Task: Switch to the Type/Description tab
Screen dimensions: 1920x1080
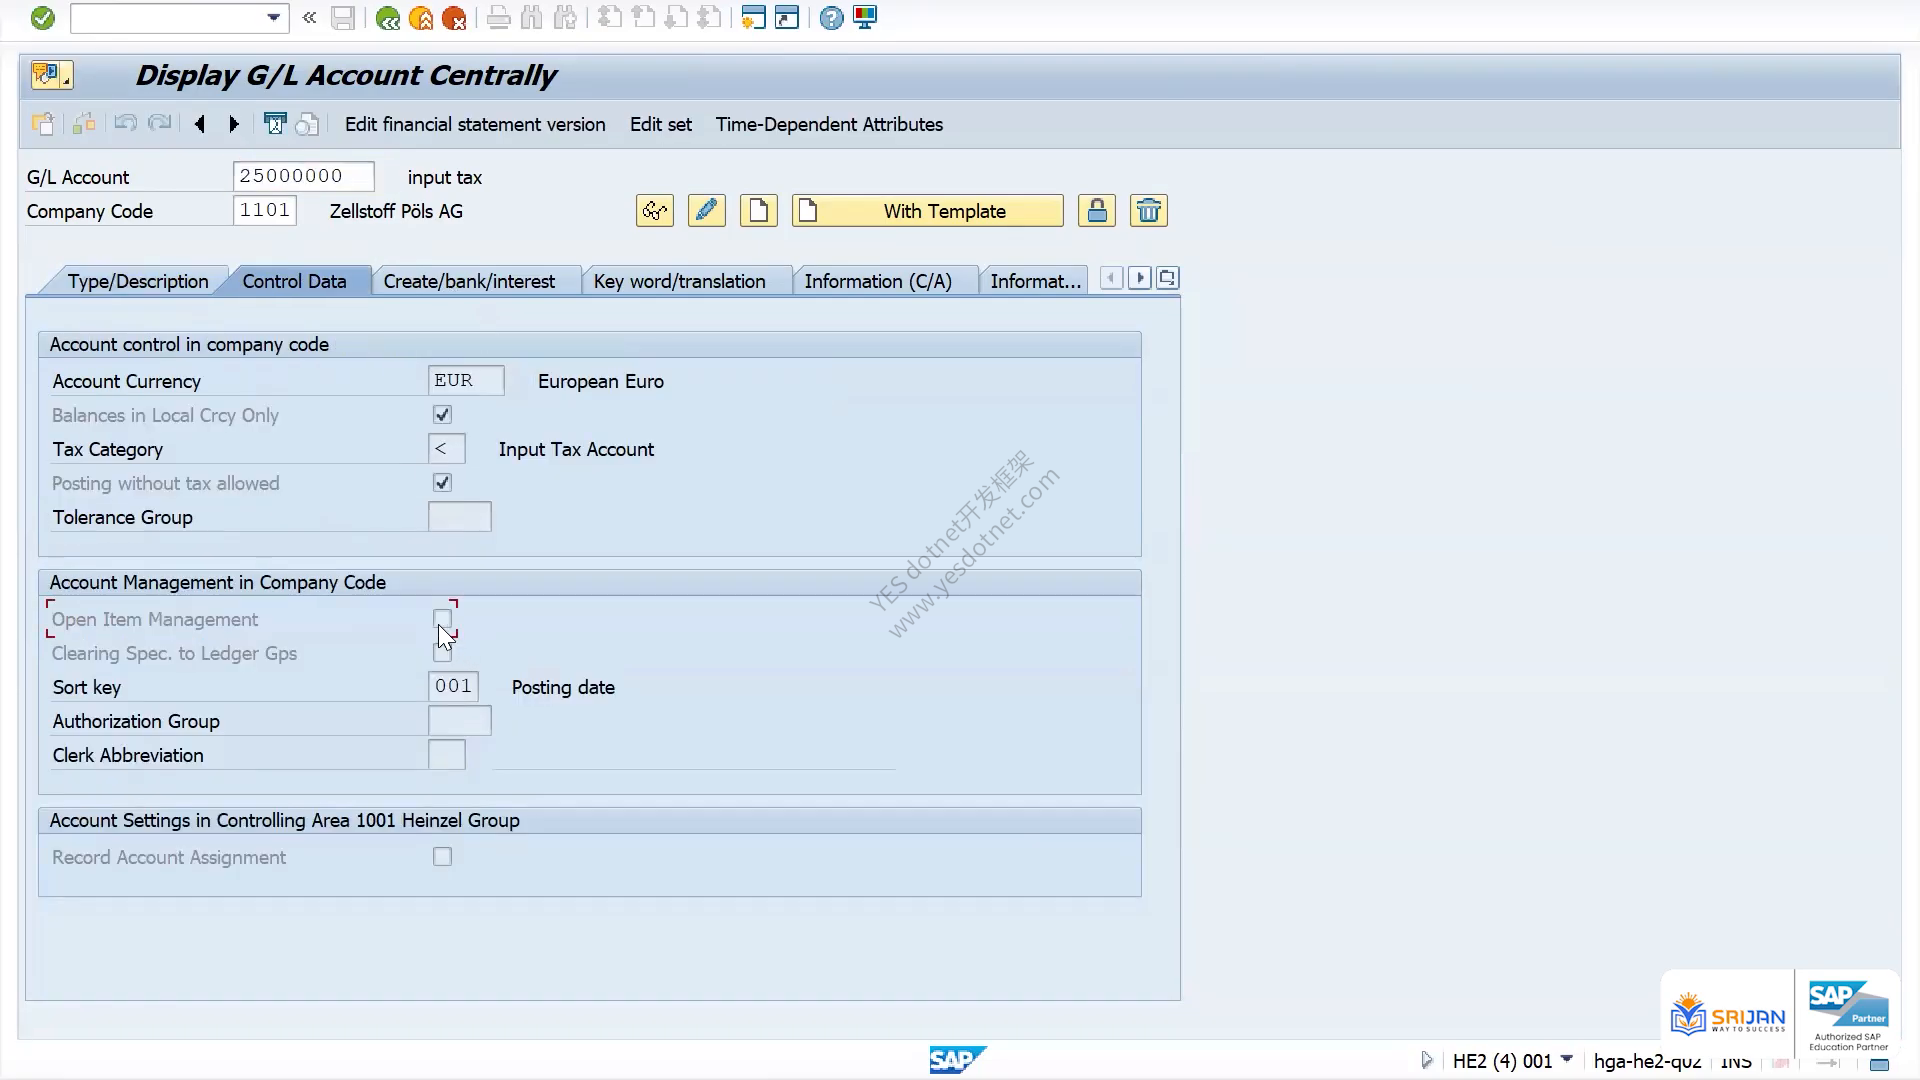Action: [137, 281]
